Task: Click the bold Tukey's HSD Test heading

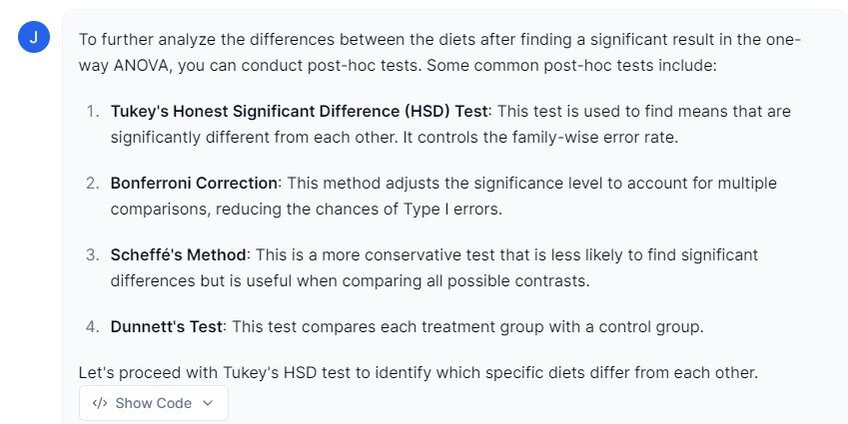Action: click(x=299, y=111)
